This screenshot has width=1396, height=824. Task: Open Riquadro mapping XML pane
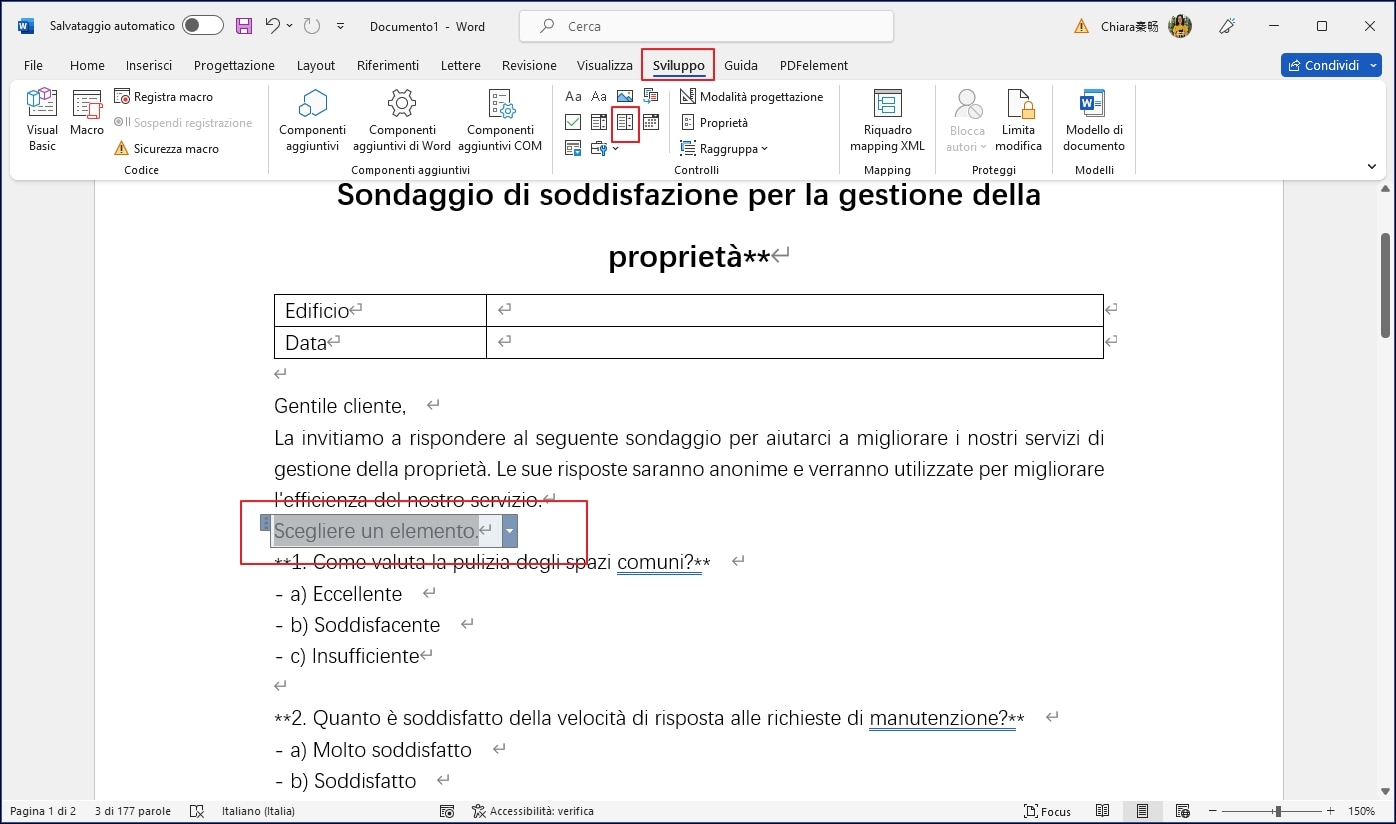tap(887, 120)
